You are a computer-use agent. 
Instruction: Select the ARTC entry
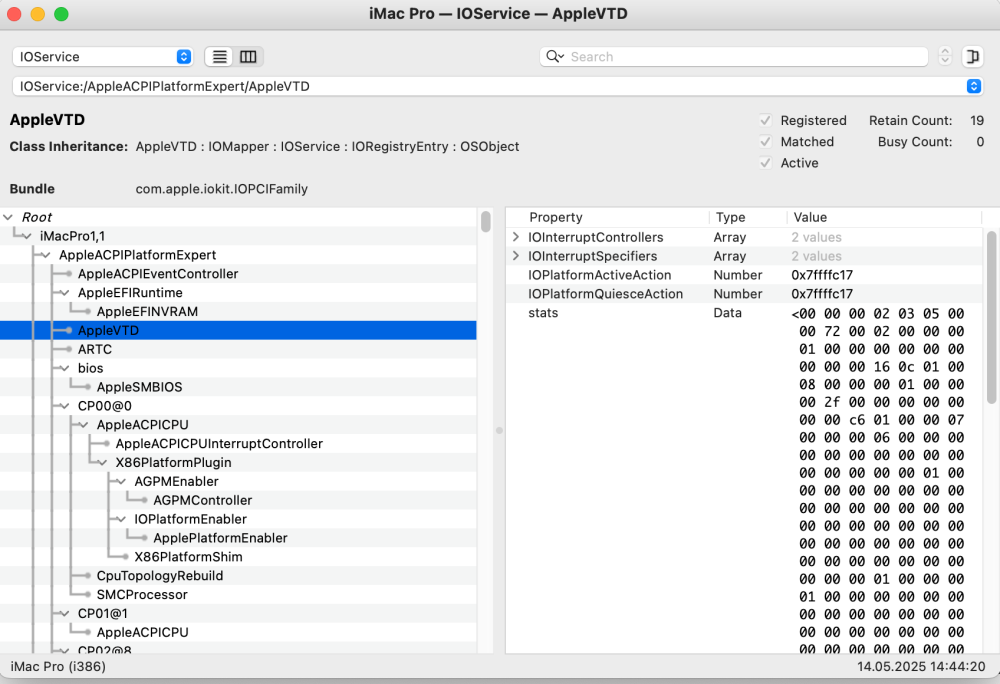(x=94, y=349)
